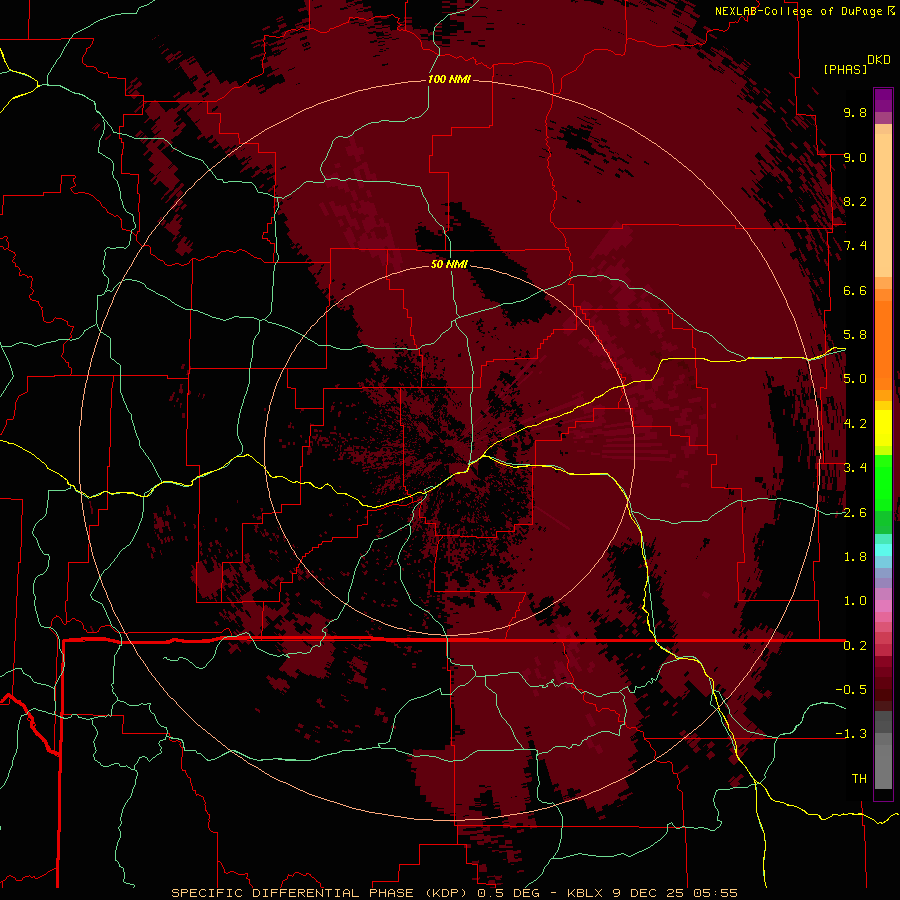This screenshot has width=900, height=900.
Task: Click the 1.0 color scale value
Action: point(855,601)
